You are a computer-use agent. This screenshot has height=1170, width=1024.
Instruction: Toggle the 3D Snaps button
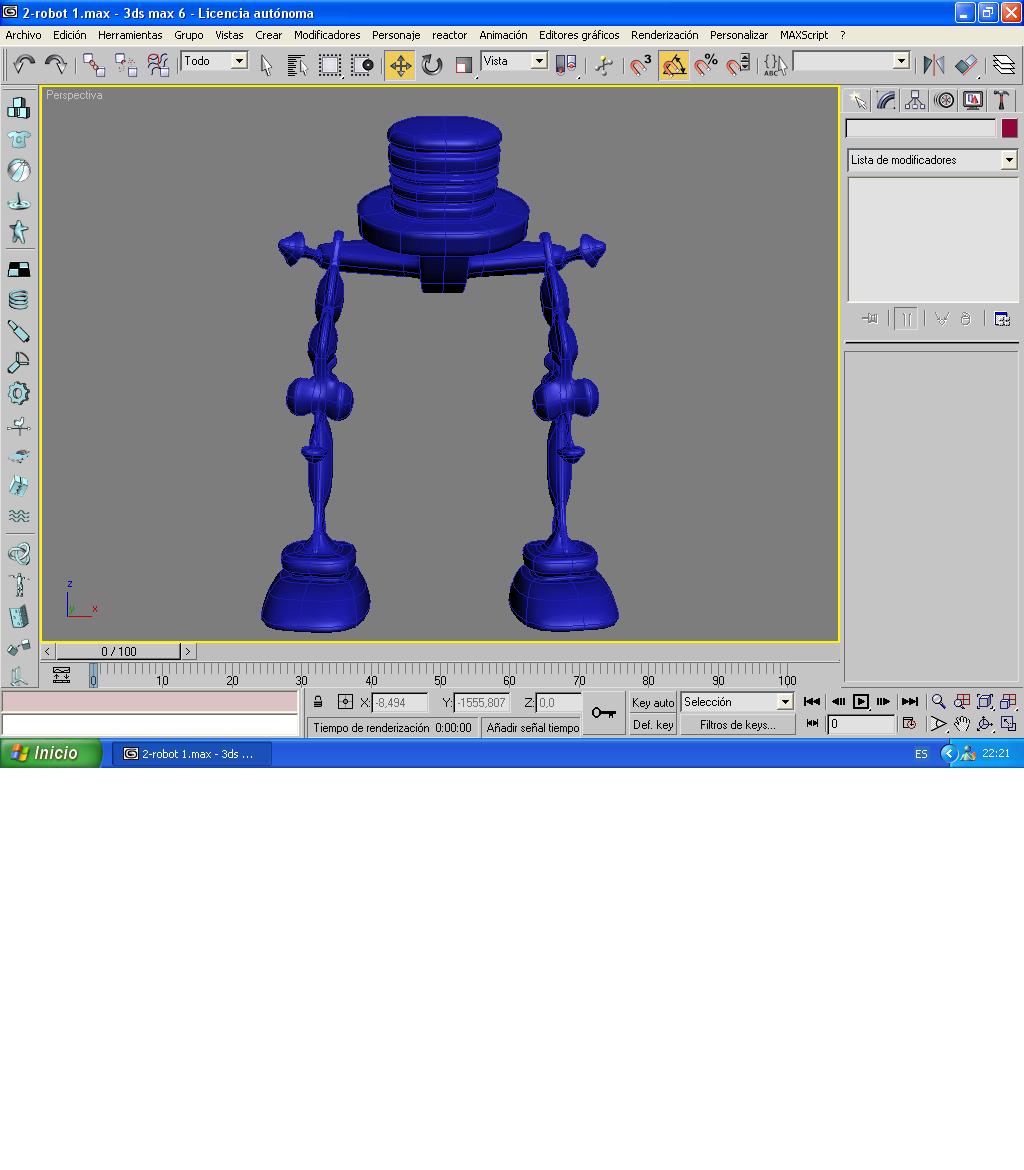tap(640, 65)
